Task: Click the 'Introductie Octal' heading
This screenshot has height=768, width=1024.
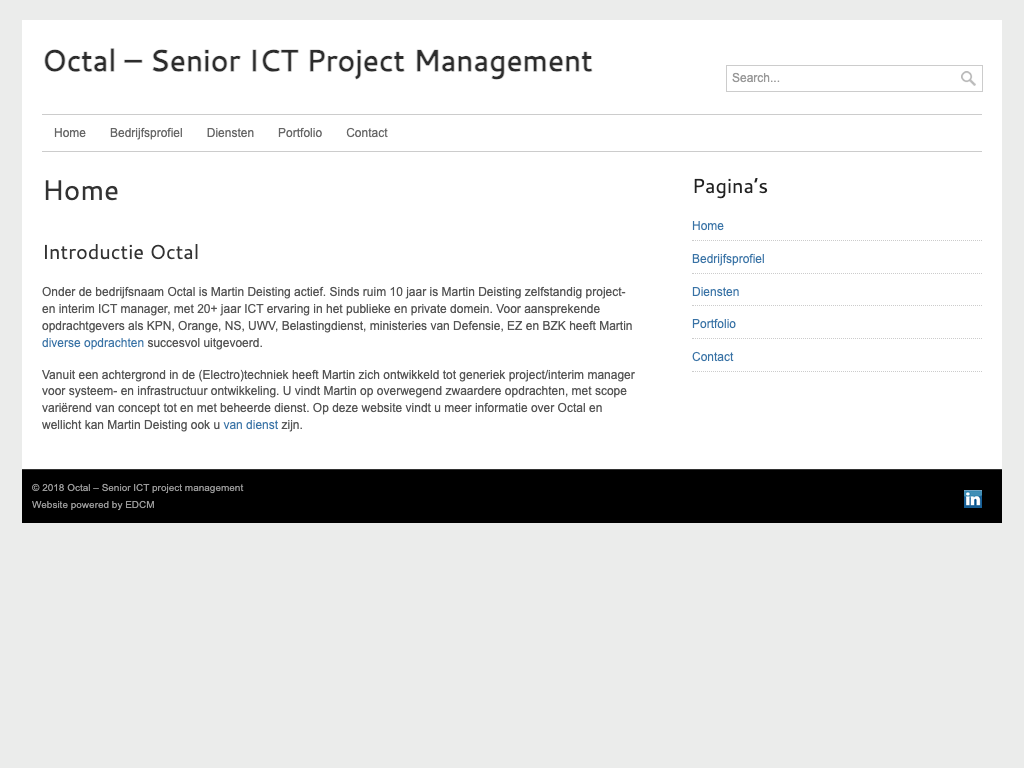Action: (x=121, y=252)
